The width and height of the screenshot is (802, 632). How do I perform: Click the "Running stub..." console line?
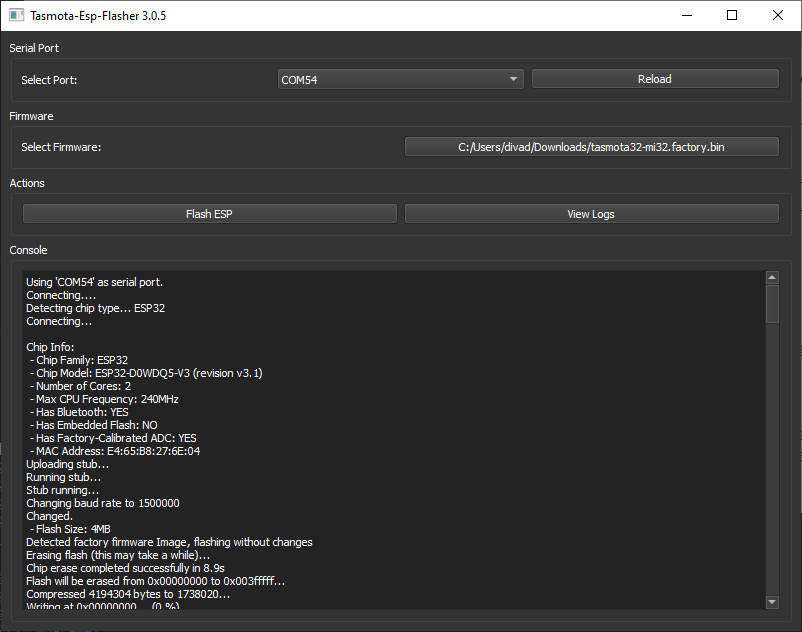63,478
